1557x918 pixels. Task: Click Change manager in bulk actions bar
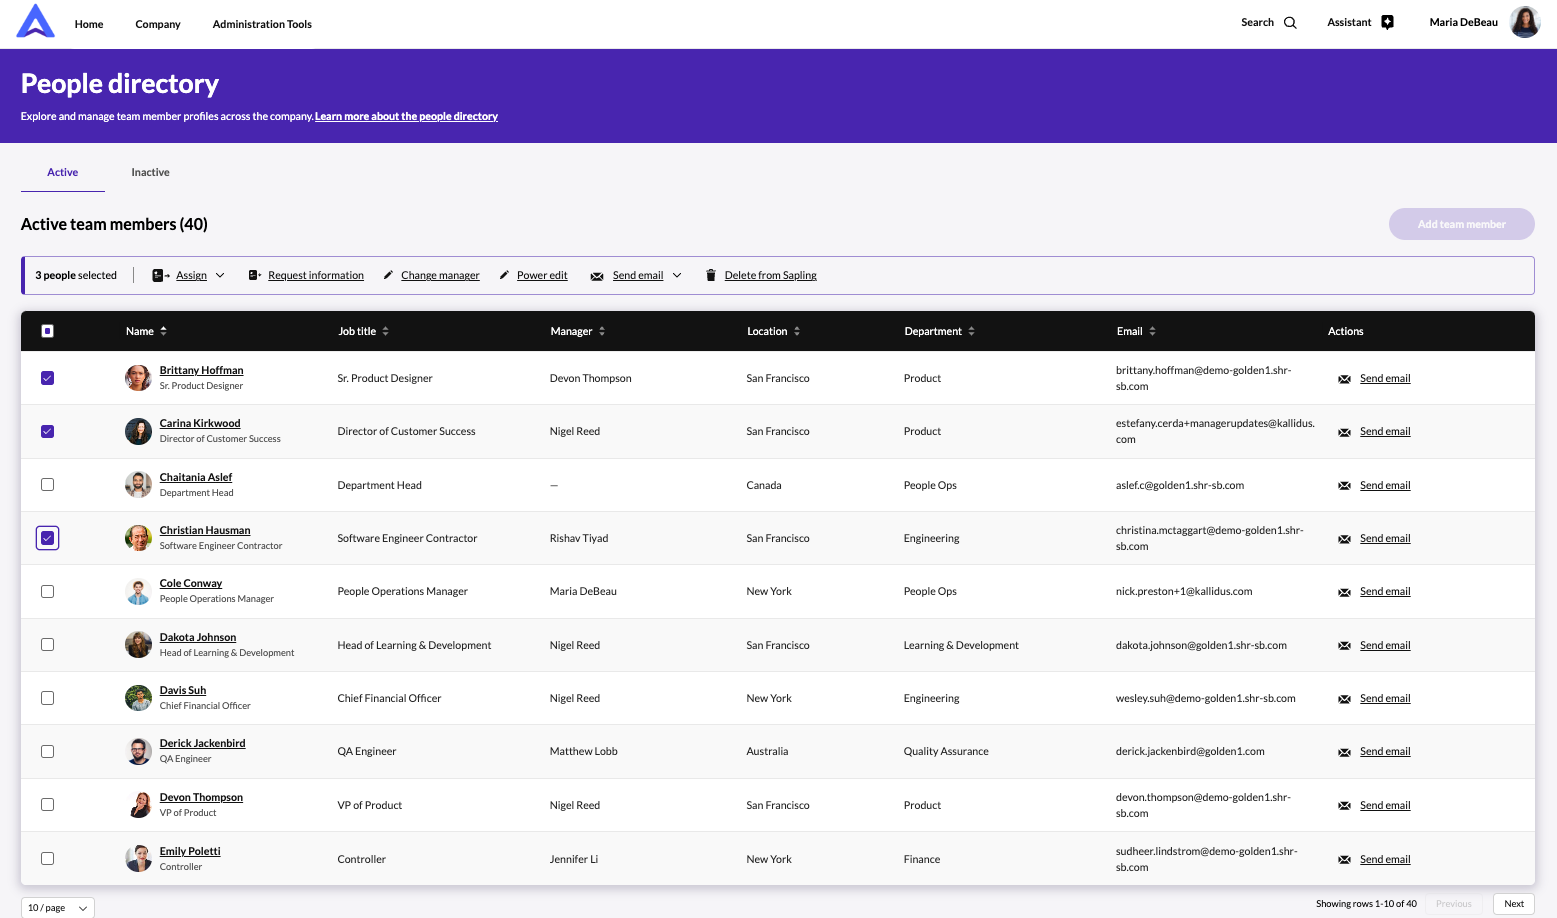pyautogui.click(x=440, y=275)
